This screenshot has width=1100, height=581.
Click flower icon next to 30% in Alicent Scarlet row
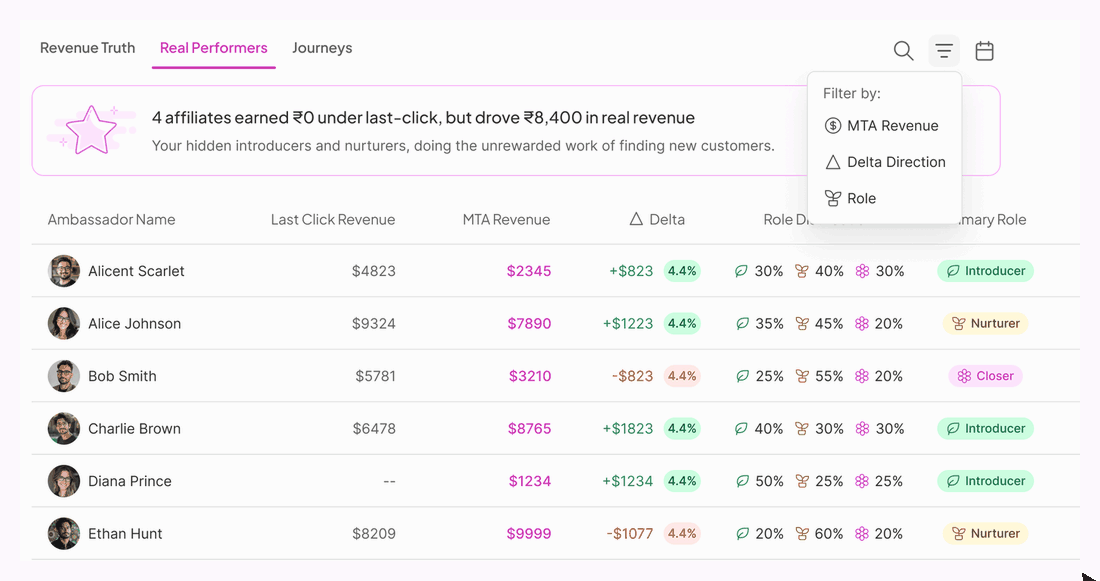(862, 271)
